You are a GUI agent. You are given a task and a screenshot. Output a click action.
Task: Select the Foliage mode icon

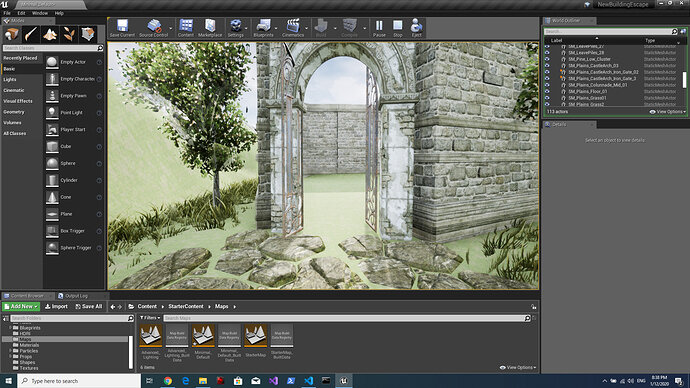pos(69,34)
